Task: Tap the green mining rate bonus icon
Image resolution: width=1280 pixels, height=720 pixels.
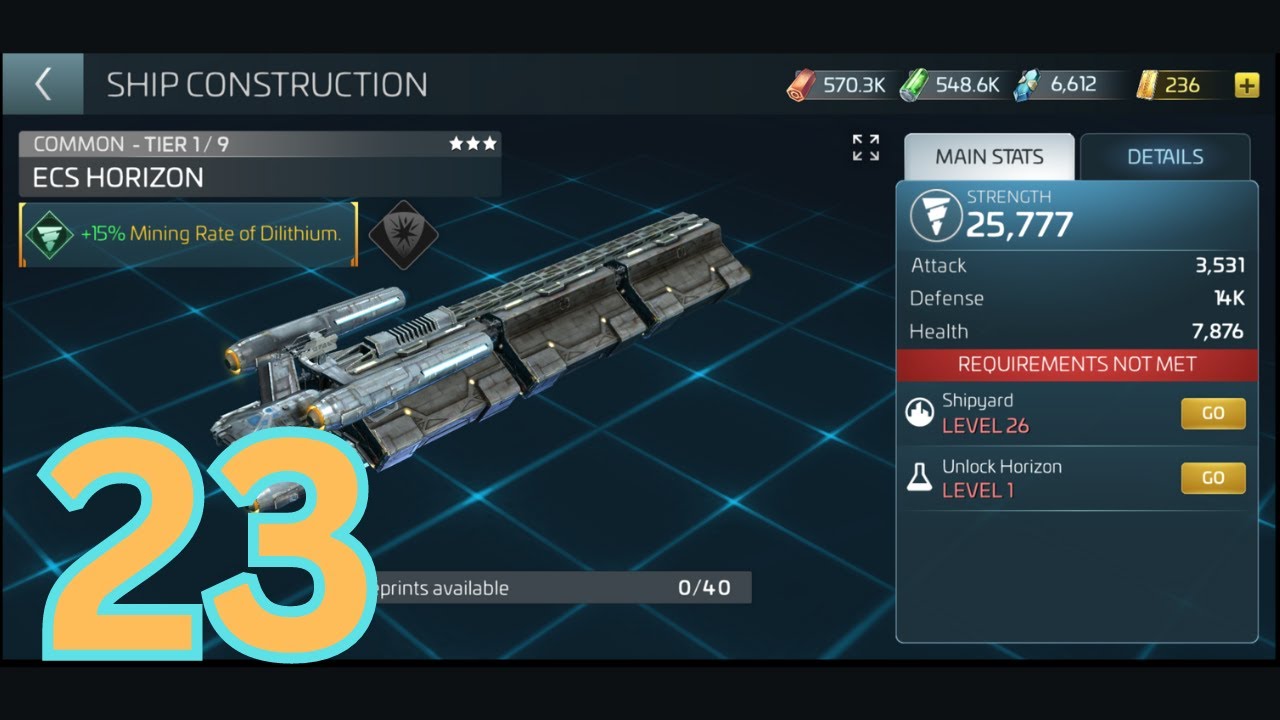Action: click(x=50, y=235)
